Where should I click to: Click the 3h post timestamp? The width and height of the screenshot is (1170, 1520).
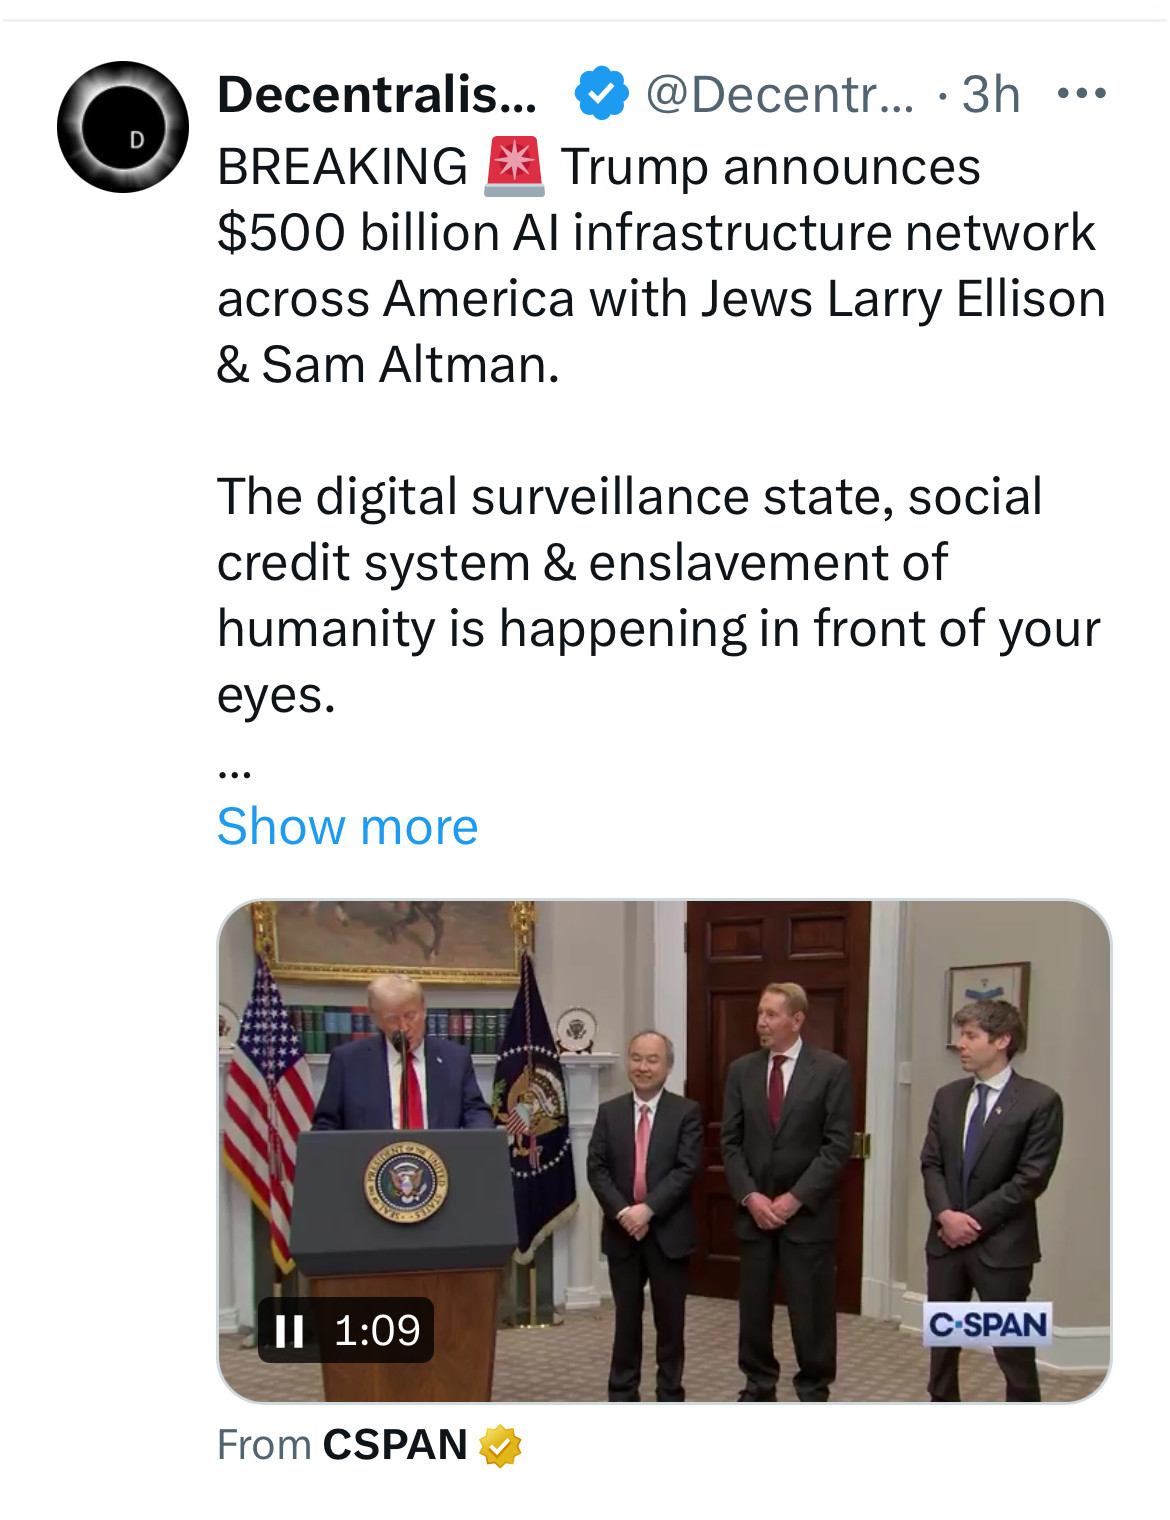[x=990, y=94]
